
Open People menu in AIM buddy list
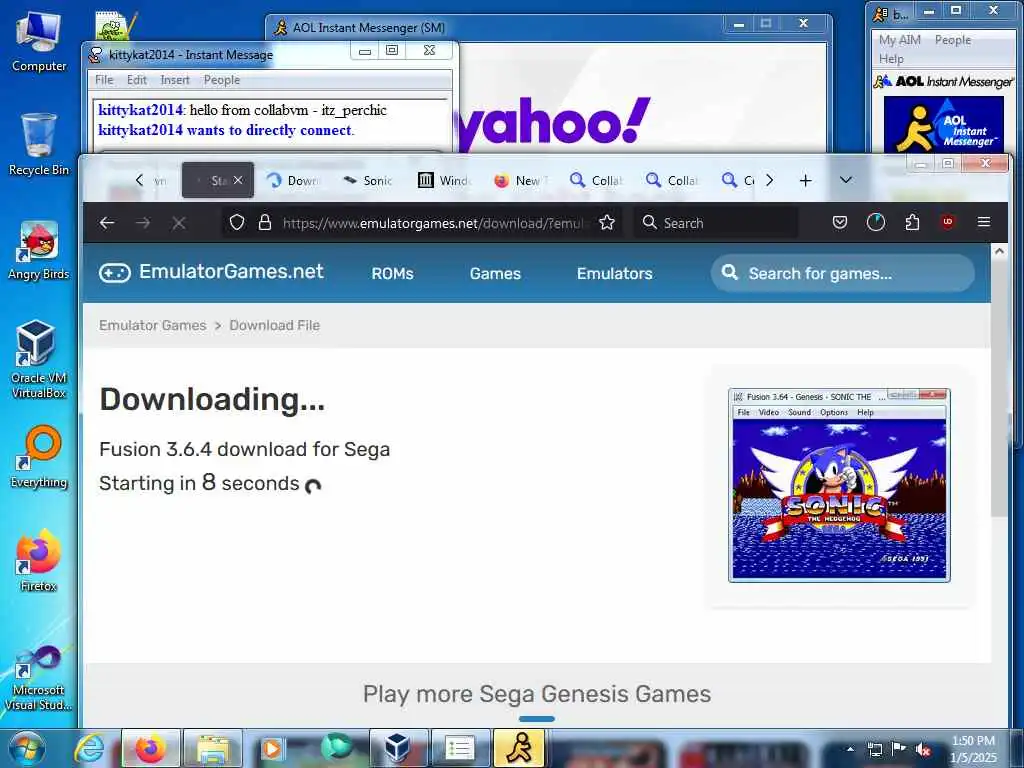pyautogui.click(x=953, y=40)
